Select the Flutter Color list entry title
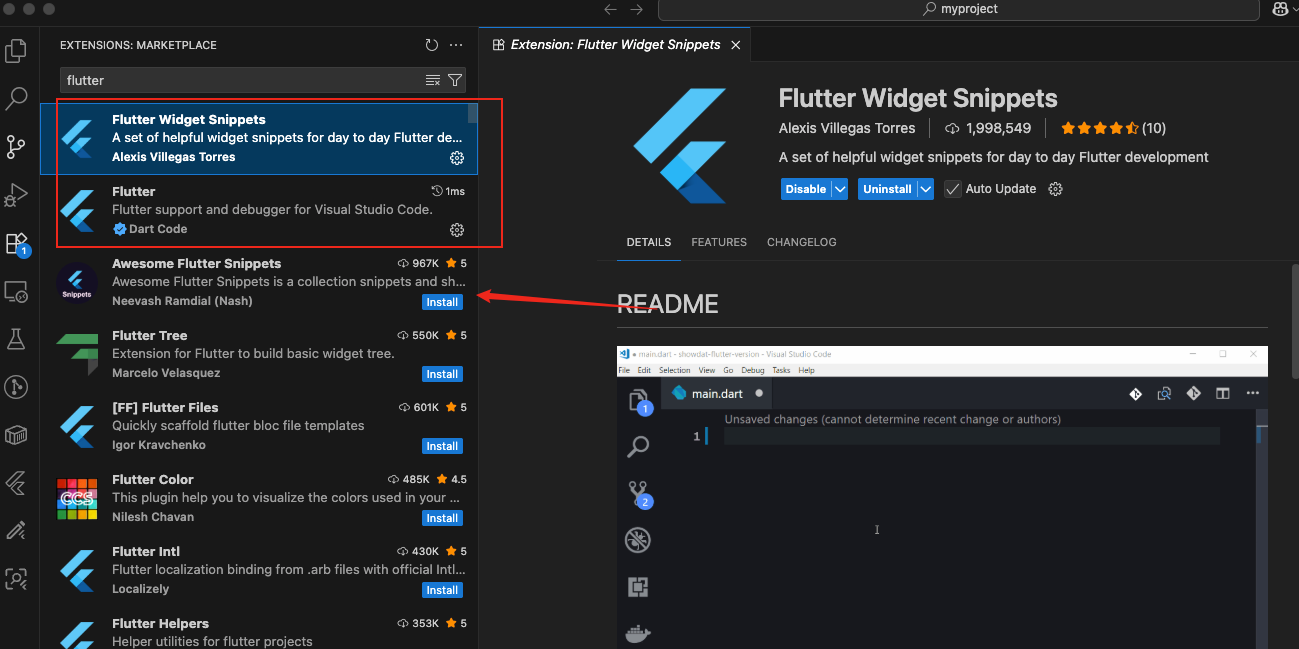The height and width of the screenshot is (649, 1299). [x=153, y=480]
